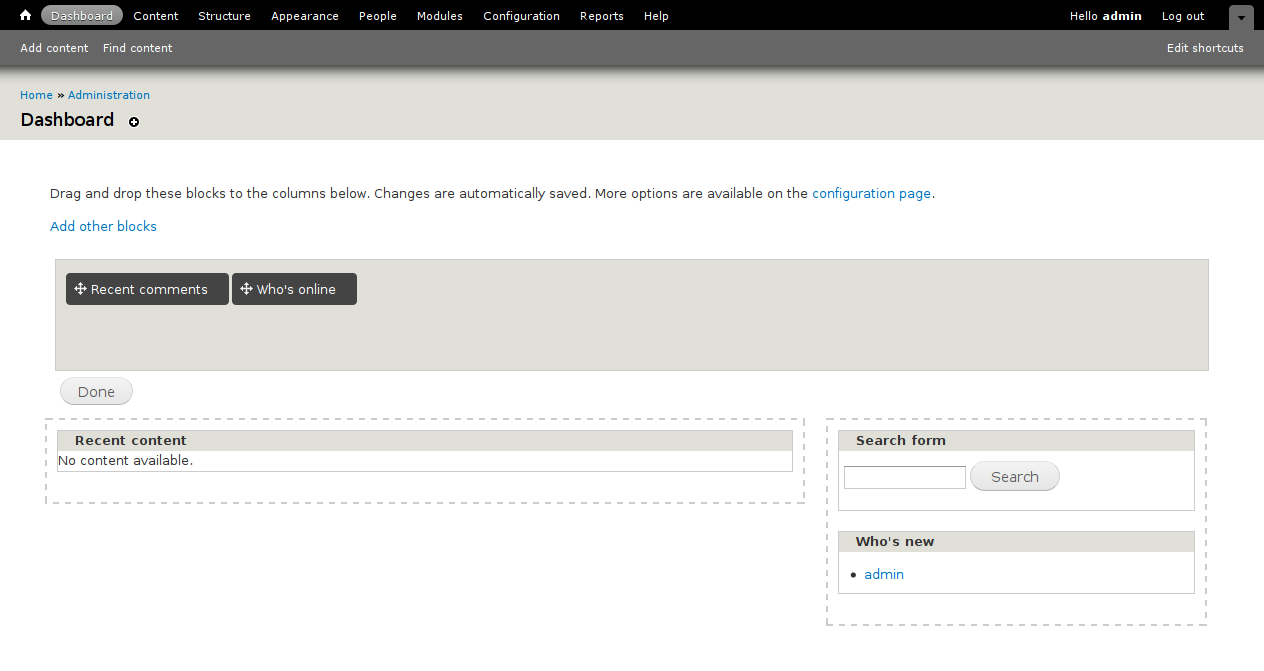Click Log out in the toolbar
The width and height of the screenshot is (1264, 671).
tap(1182, 16)
